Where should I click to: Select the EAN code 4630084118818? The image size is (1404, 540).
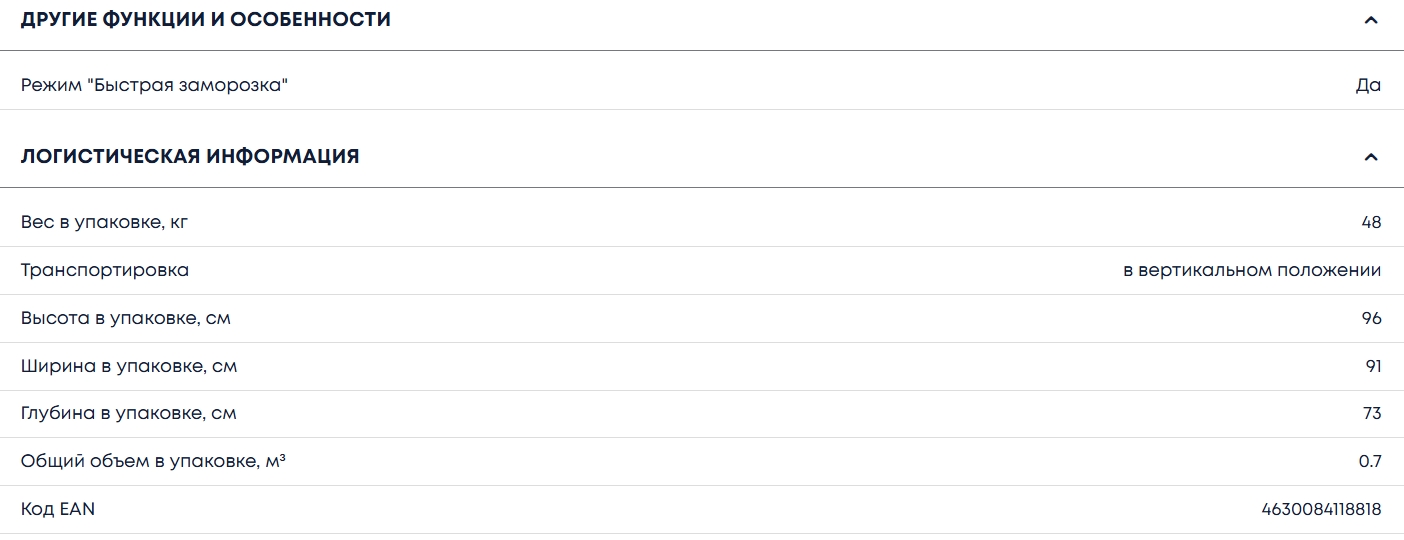[1321, 510]
